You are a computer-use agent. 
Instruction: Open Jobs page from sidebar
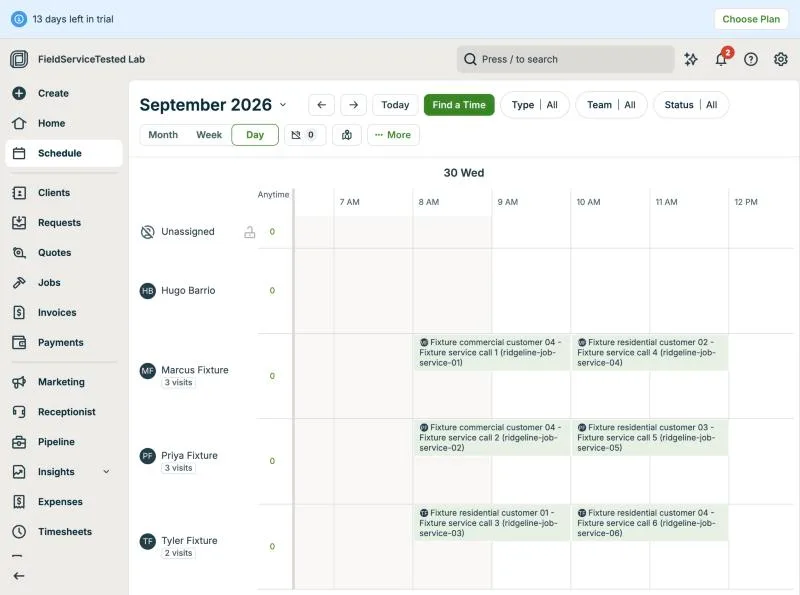(x=64, y=283)
